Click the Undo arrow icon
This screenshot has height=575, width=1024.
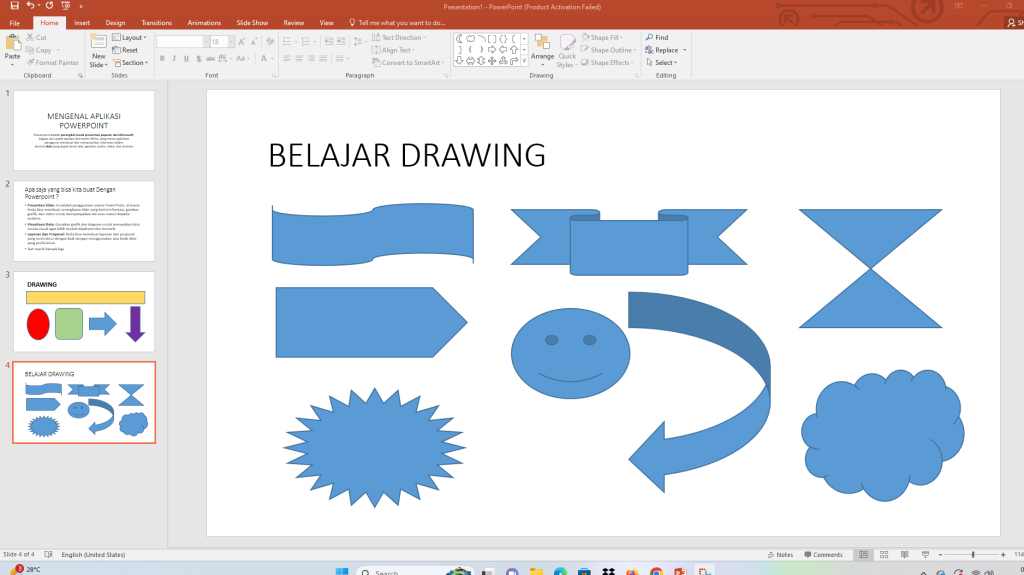[29, 6]
